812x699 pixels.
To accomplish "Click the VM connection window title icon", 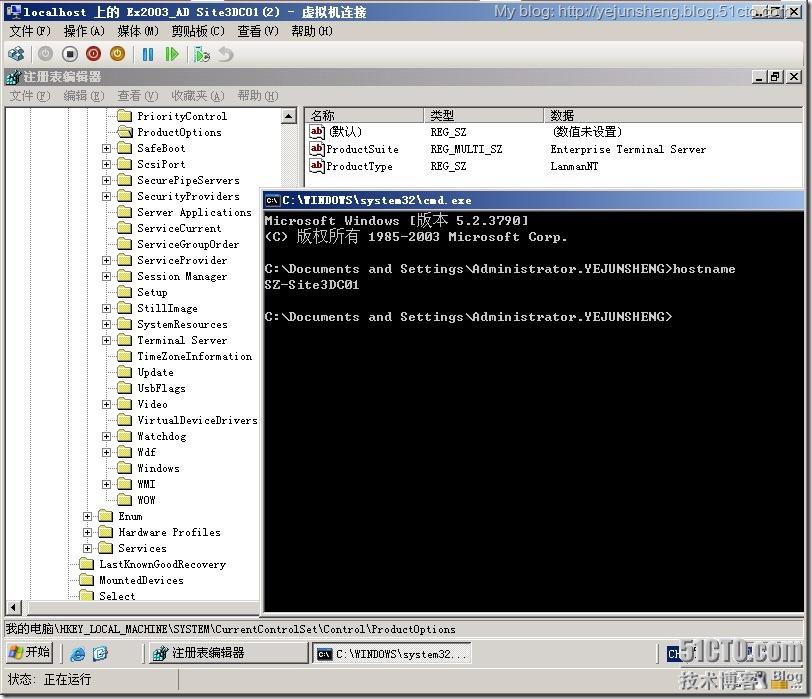I will click(14, 11).
